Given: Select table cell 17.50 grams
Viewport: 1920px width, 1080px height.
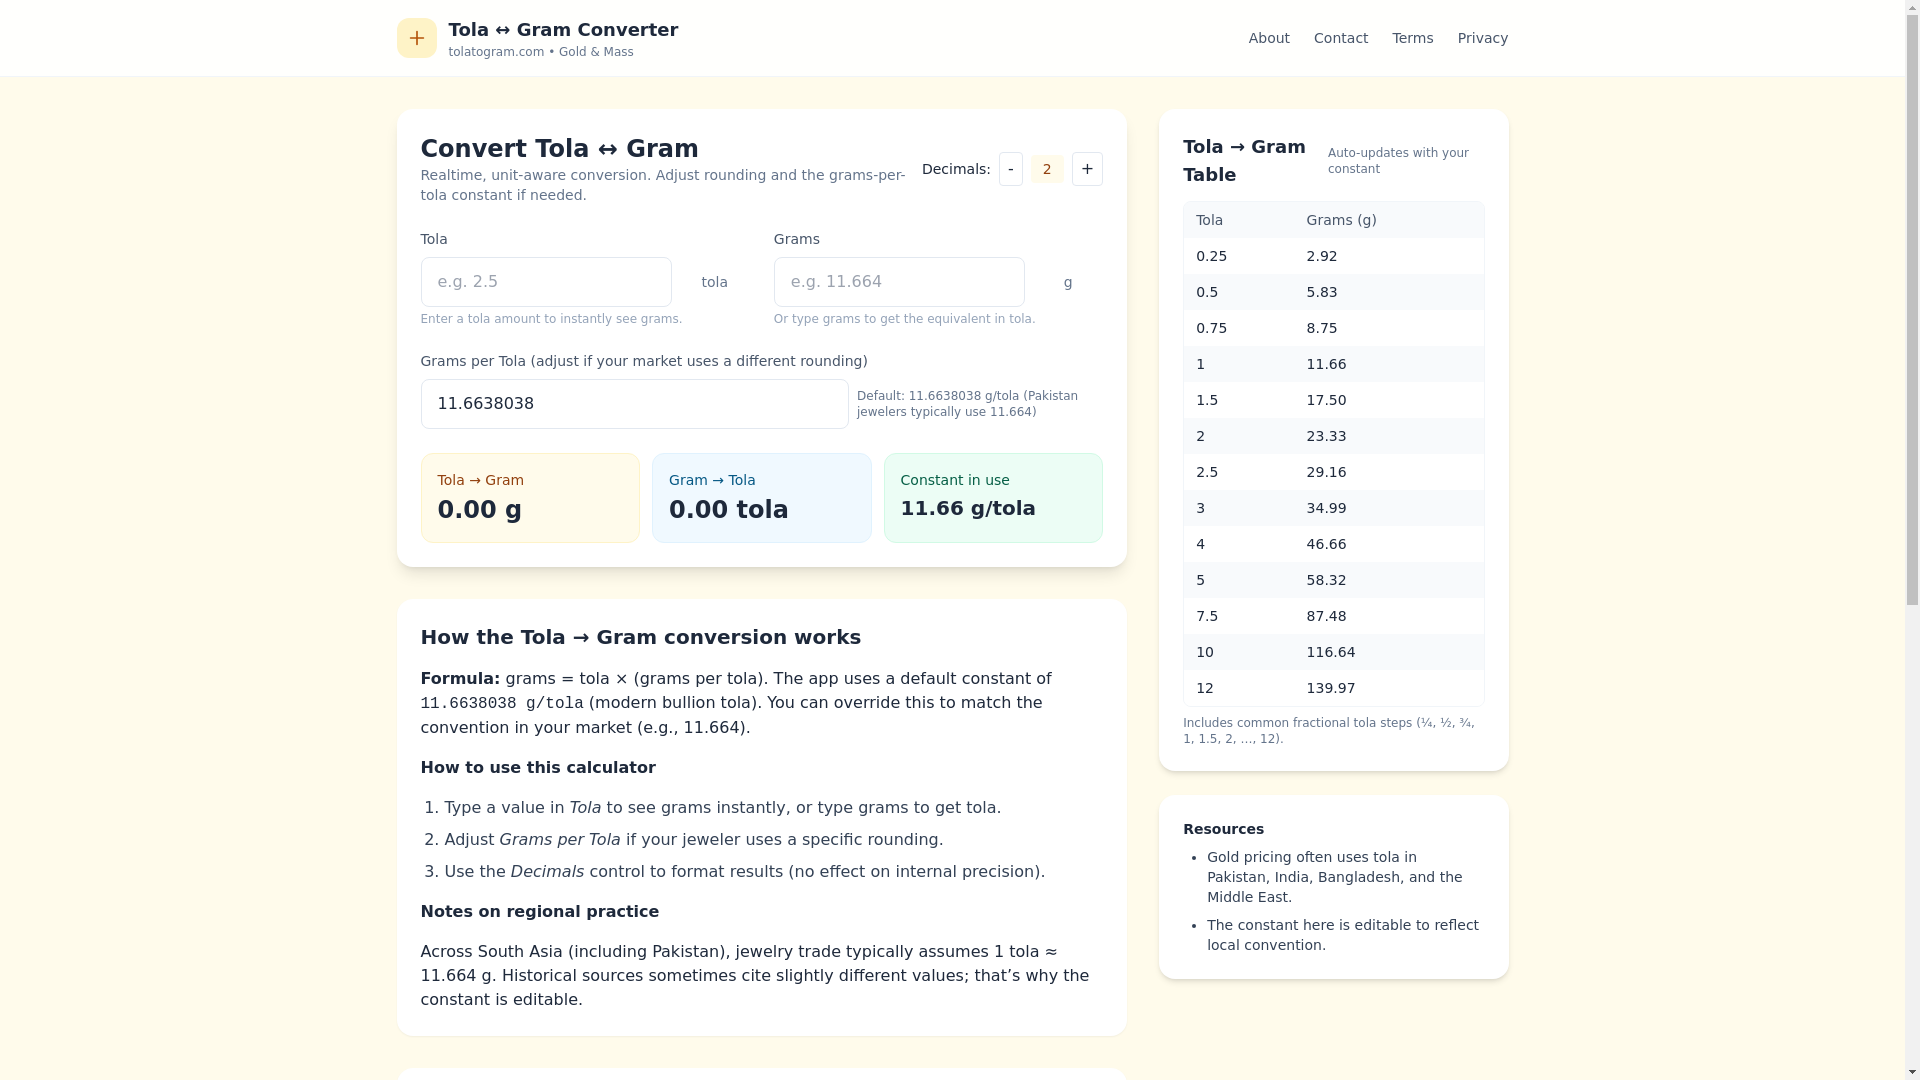Looking at the screenshot, I should pyautogui.click(x=1326, y=400).
